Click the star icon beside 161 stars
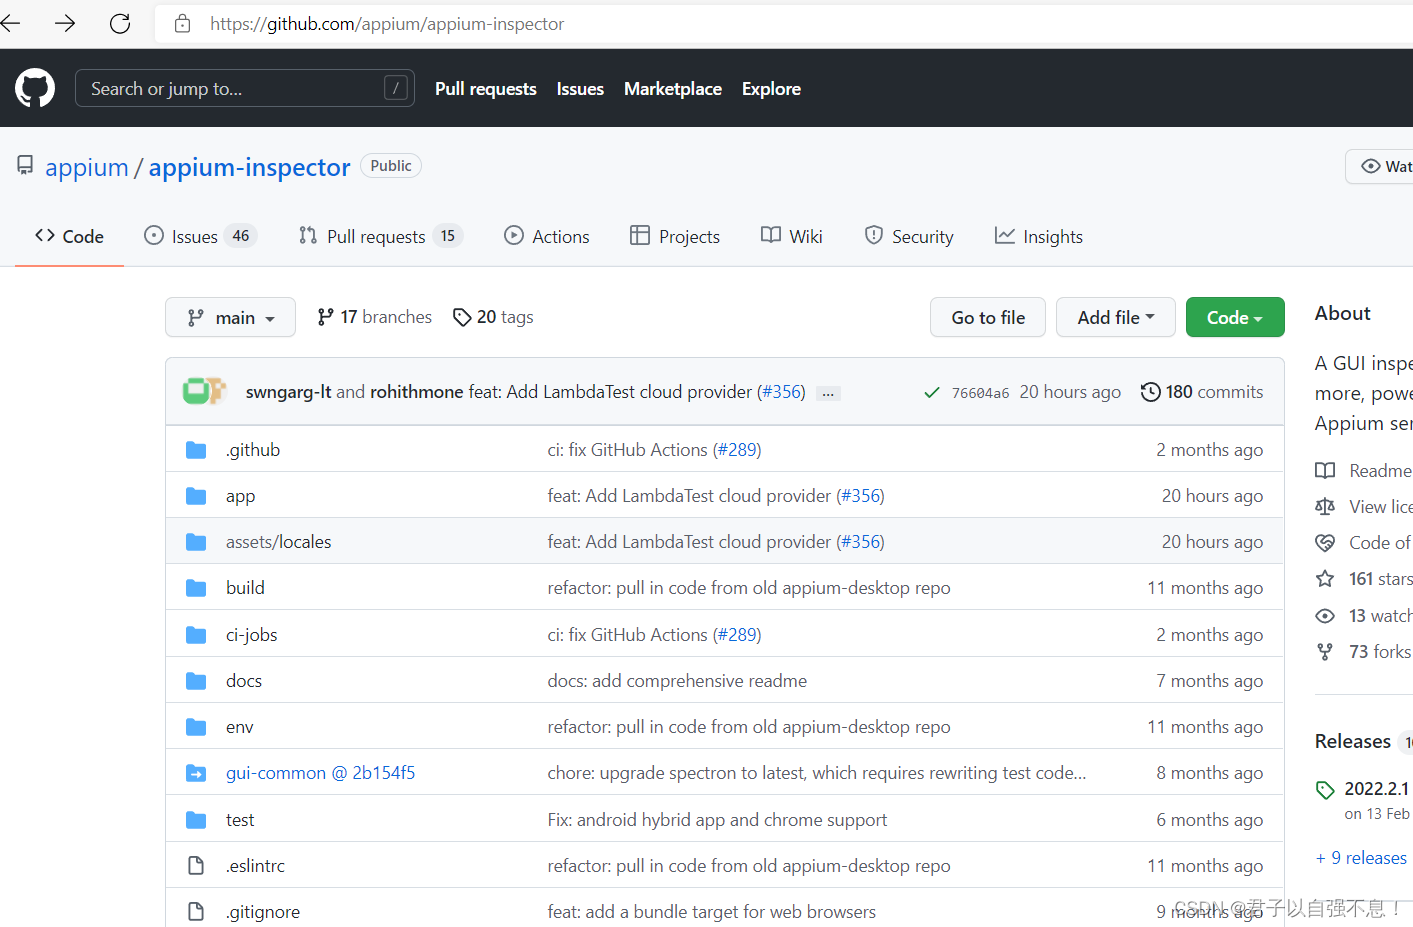 pyautogui.click(x=1325, y=579)
